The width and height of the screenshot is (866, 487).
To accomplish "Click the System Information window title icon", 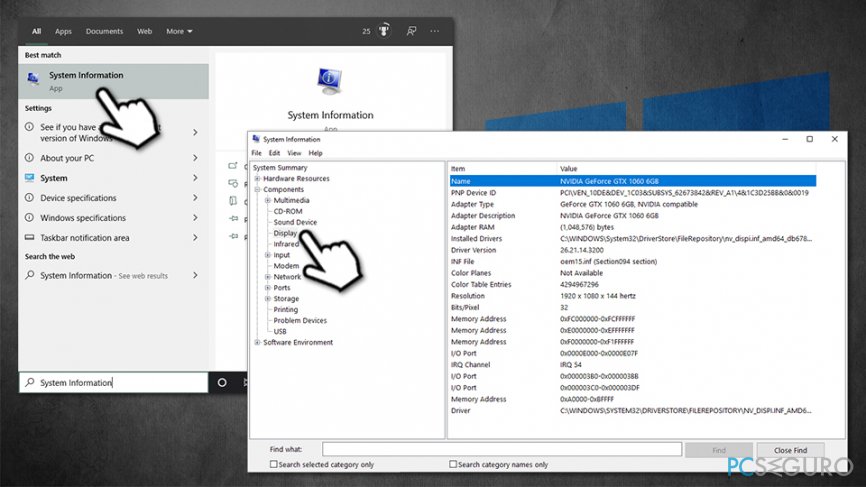I will click(256, 139).
